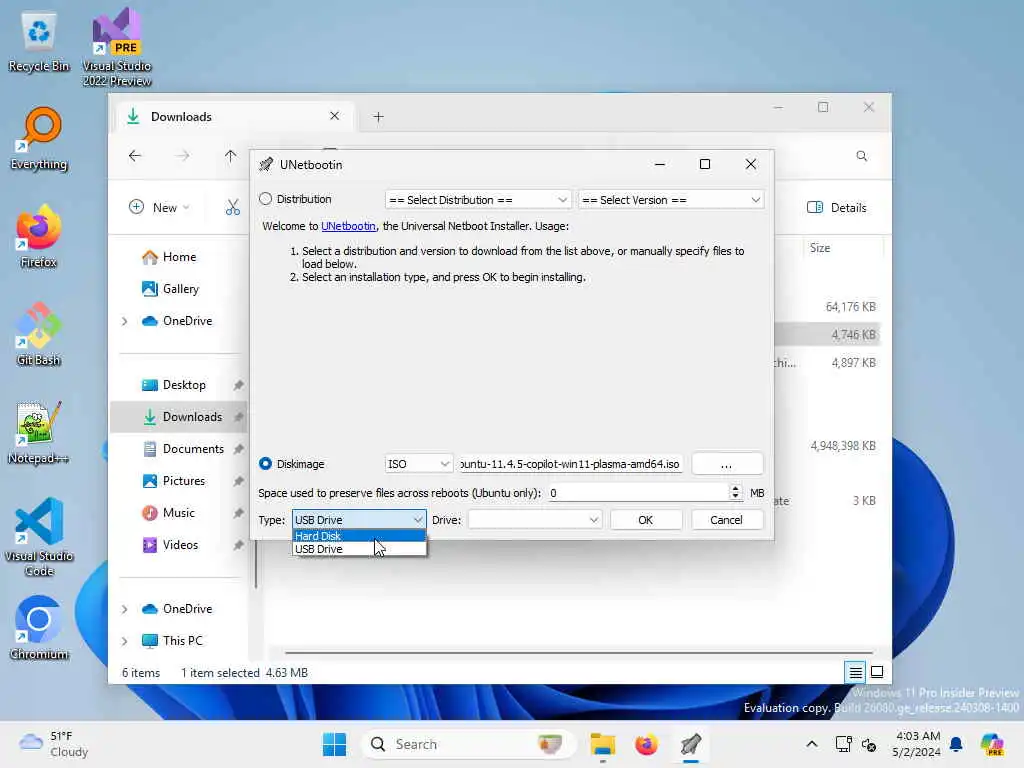Expand This PC tree node
The width and height of the screenshot is (1024, 768).
click(x=124, y=641)
